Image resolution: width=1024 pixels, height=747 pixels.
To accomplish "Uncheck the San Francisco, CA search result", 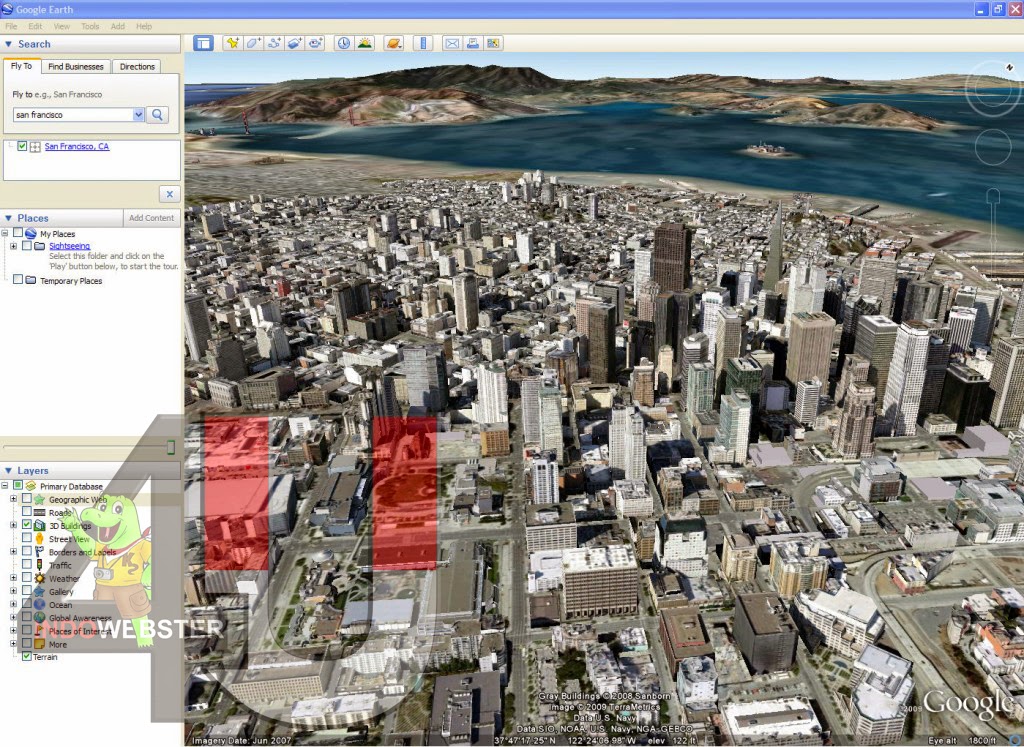I will (22, 146).
